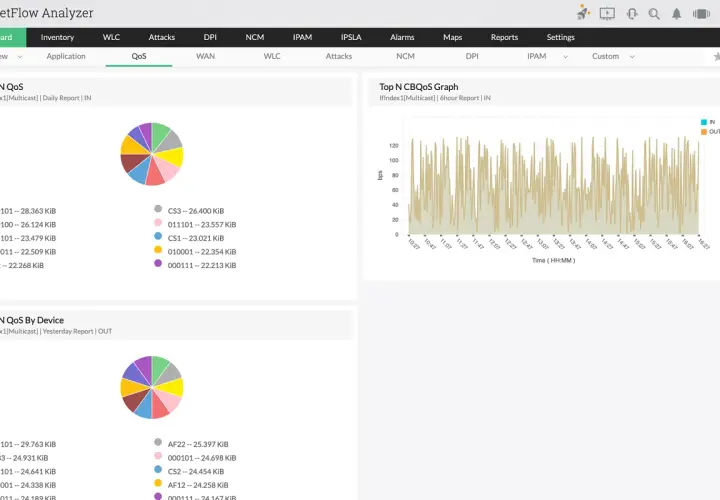The image size is (720, 500).
Task: Click the 'CS3 -- 26.400 KiB' legend text
Action: click(196, 211)
